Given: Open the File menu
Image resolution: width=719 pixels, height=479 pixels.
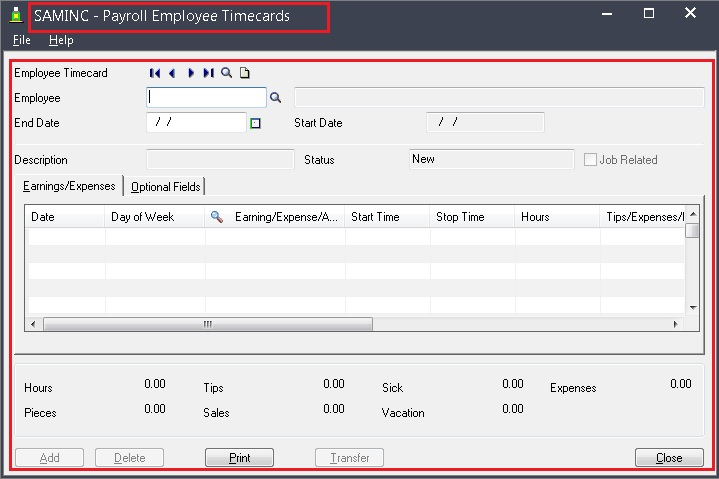Looking at the screenshot, I should [22, 40].
